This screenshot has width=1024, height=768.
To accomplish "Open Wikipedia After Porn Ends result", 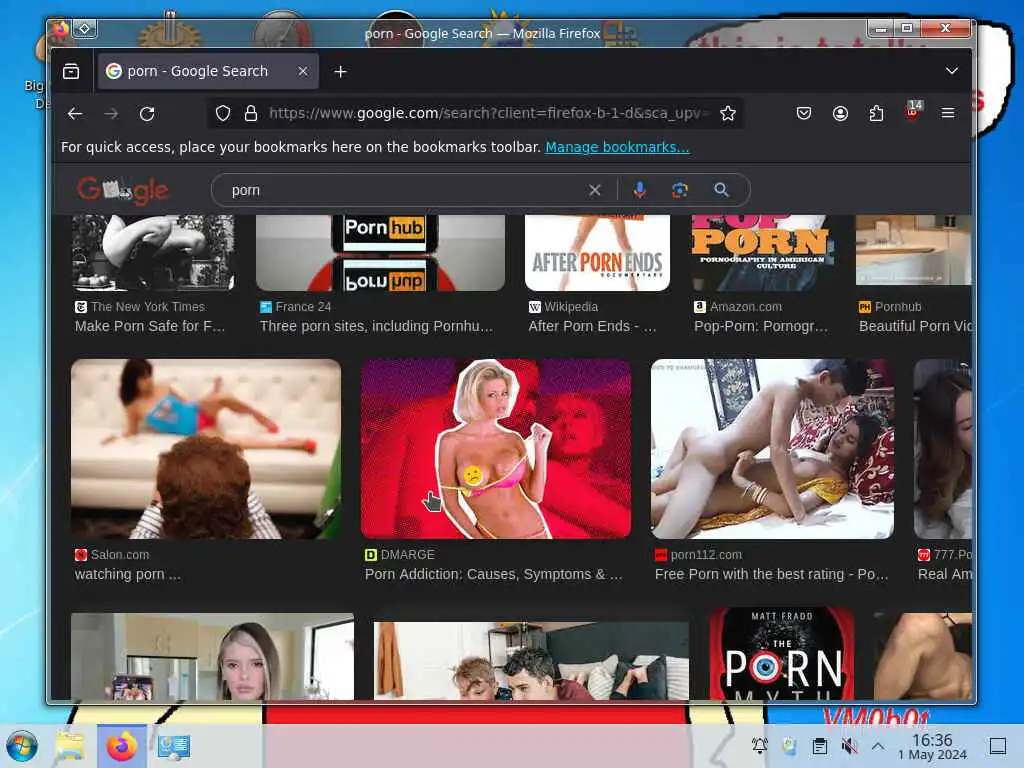I will tap(592, 326).
